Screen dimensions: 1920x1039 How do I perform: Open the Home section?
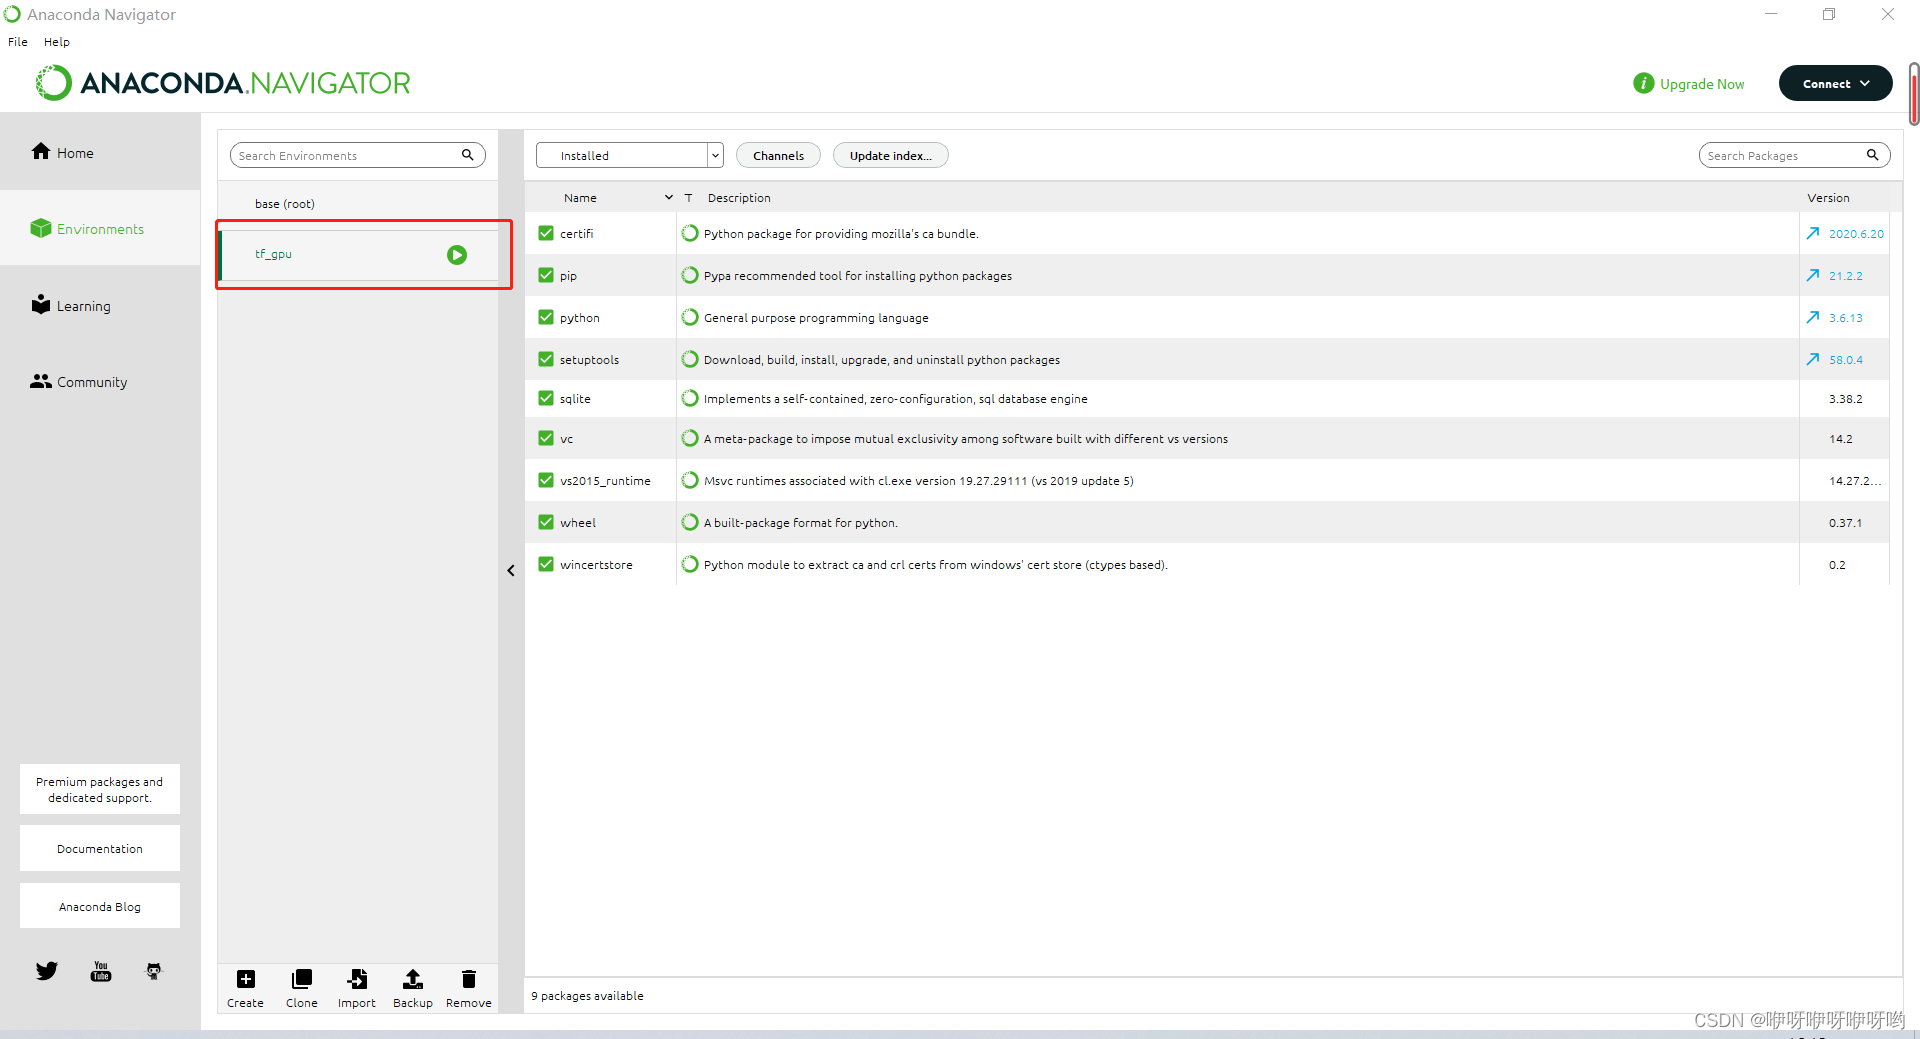[x=63, y=152]
